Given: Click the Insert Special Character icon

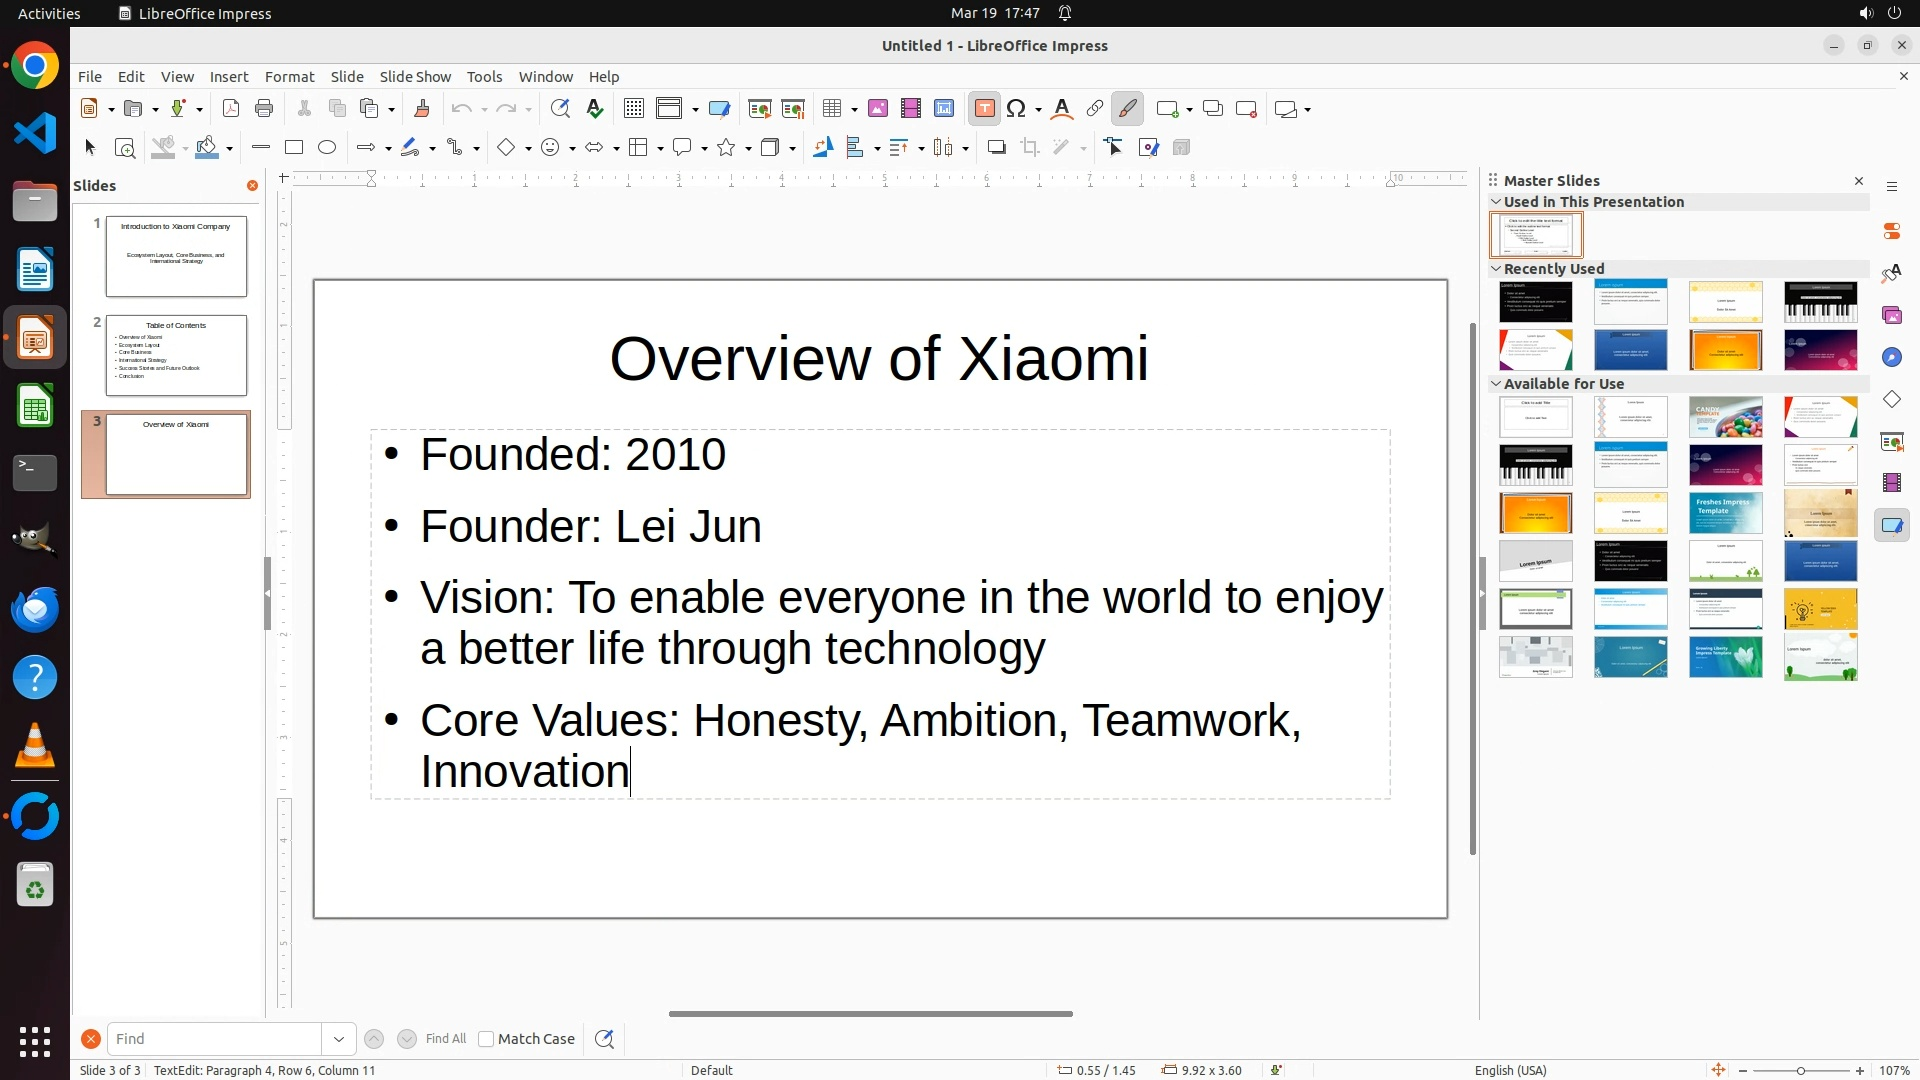Looking at the screenshot, I should click(1017, 109).
